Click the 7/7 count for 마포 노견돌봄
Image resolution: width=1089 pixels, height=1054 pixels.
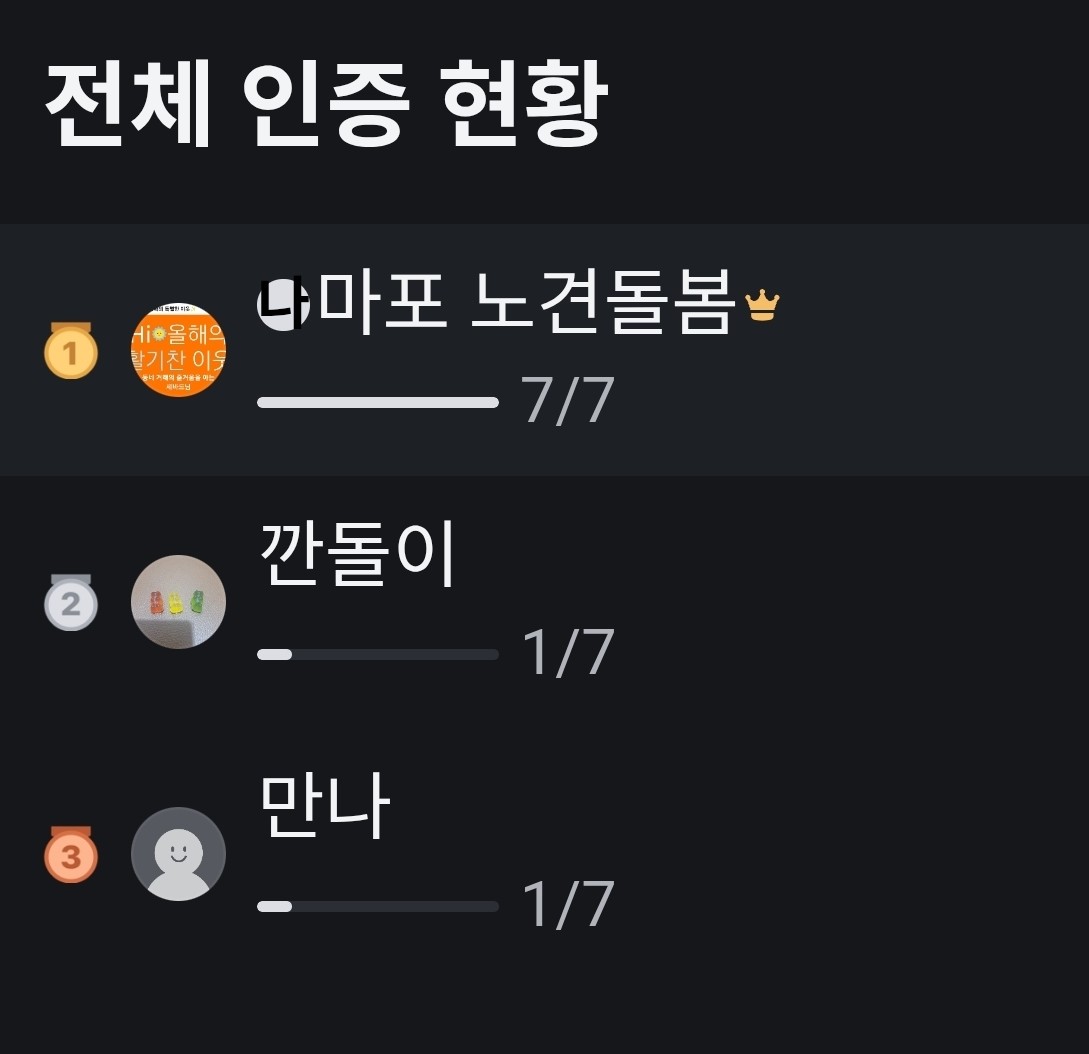[x=567, y=402]
